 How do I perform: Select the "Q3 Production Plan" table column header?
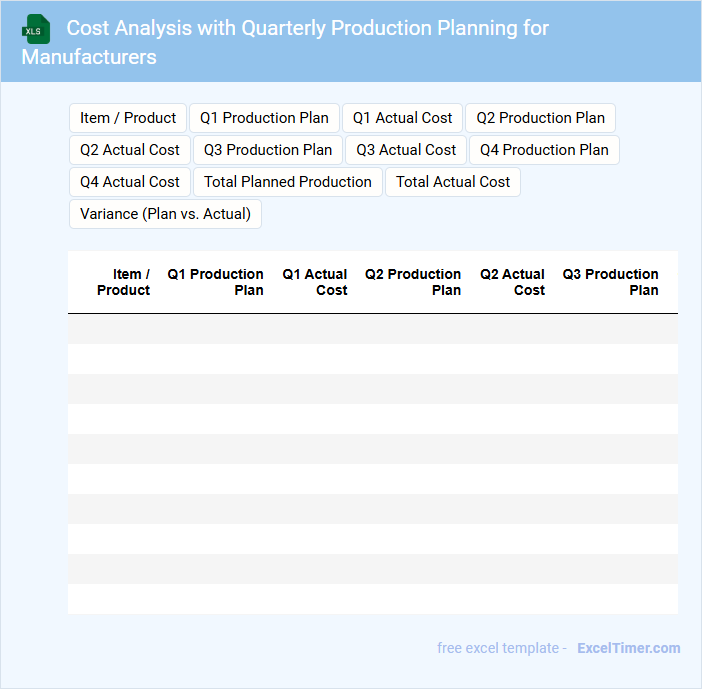click(611, 282)
